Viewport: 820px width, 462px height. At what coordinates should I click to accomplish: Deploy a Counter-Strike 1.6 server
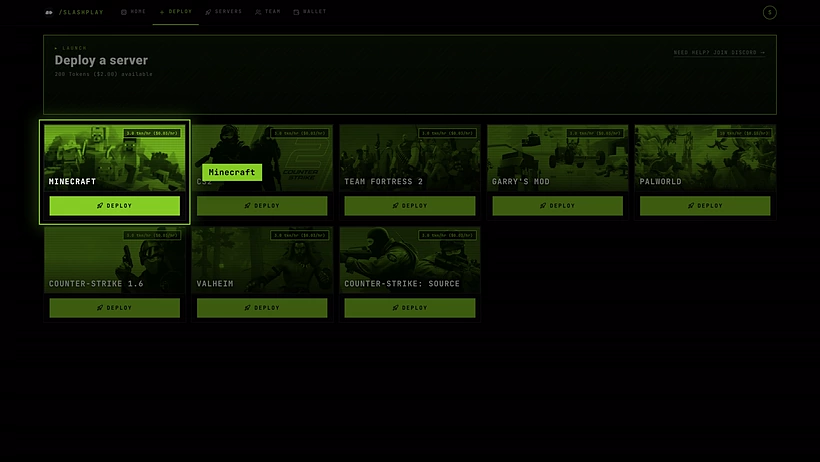click(115, 308)
